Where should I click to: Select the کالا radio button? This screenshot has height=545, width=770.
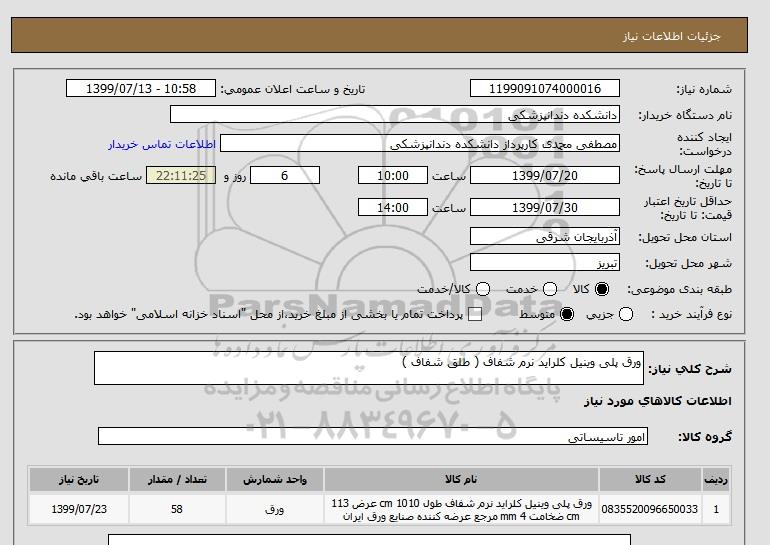(x=602, y=289)
